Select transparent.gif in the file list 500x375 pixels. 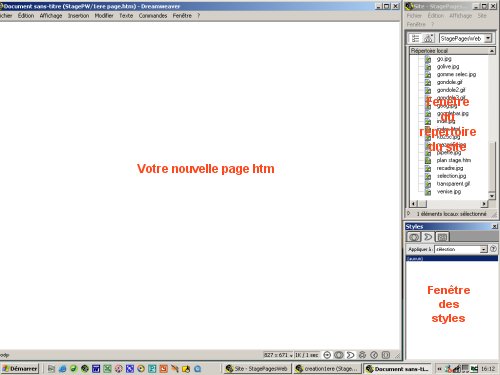[x=453, y=184]
